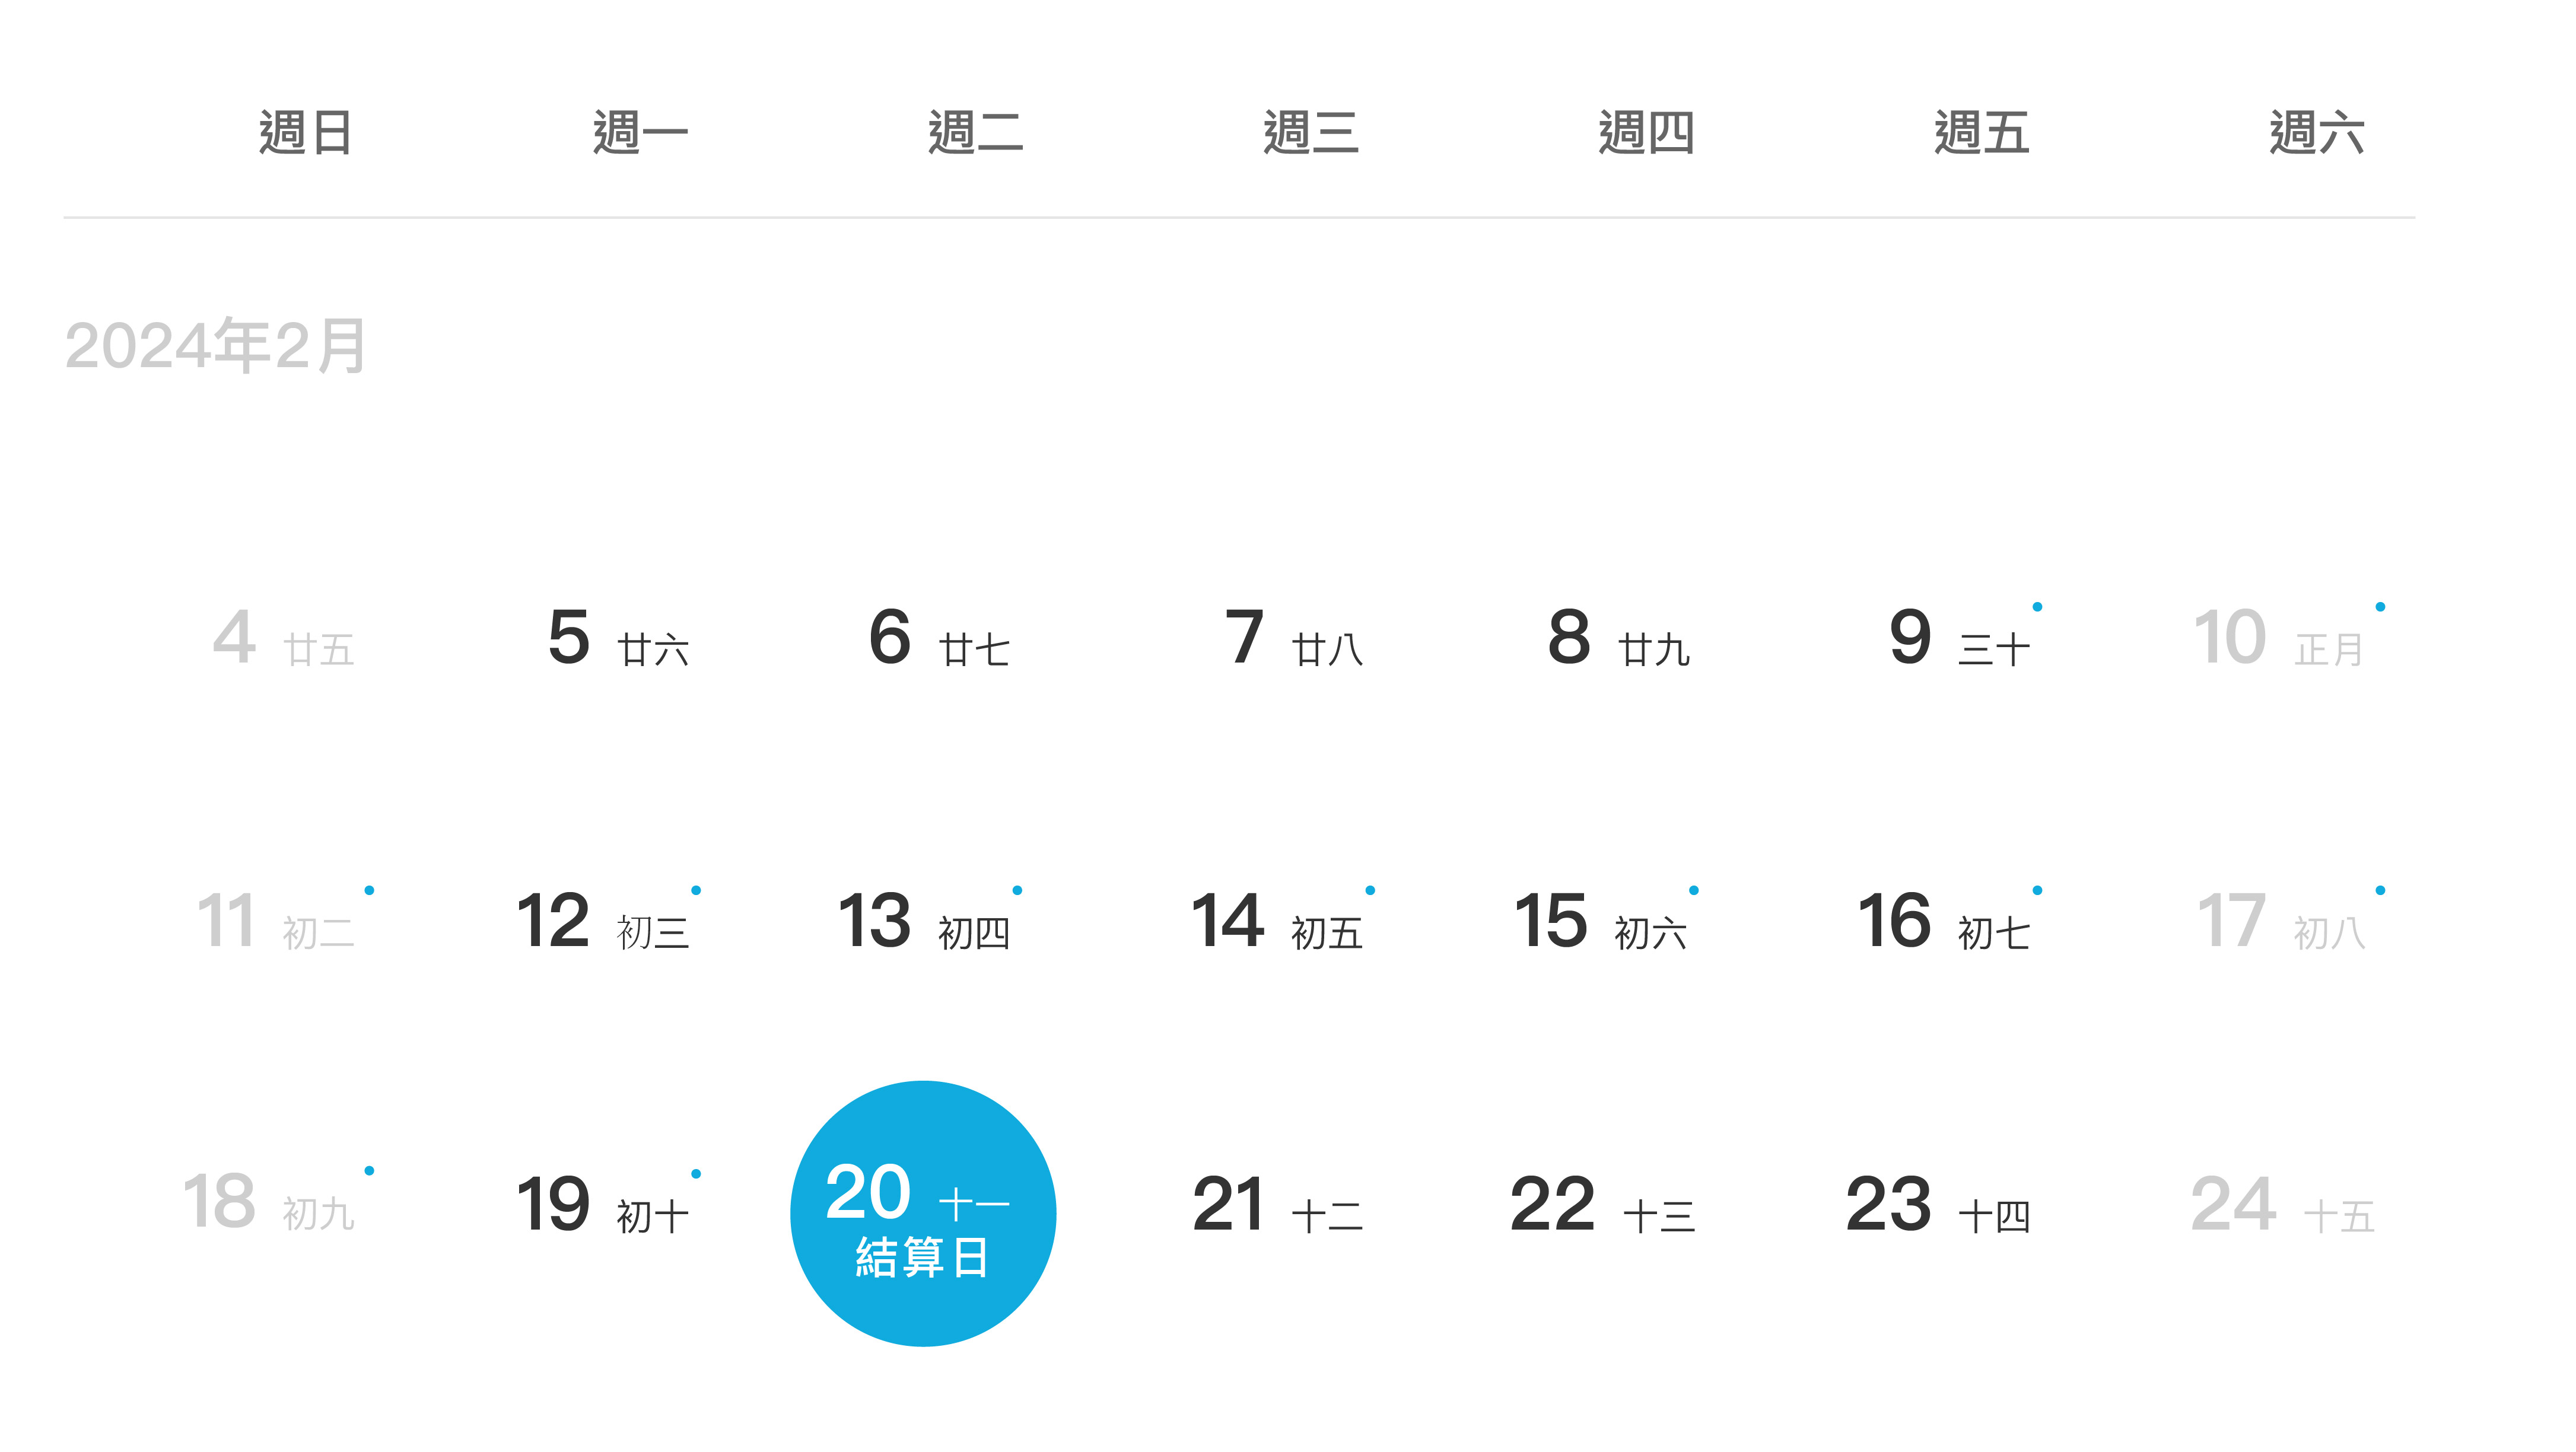
Task: Select date 9 labeled 三十
Action: (x=1958, y=638)
